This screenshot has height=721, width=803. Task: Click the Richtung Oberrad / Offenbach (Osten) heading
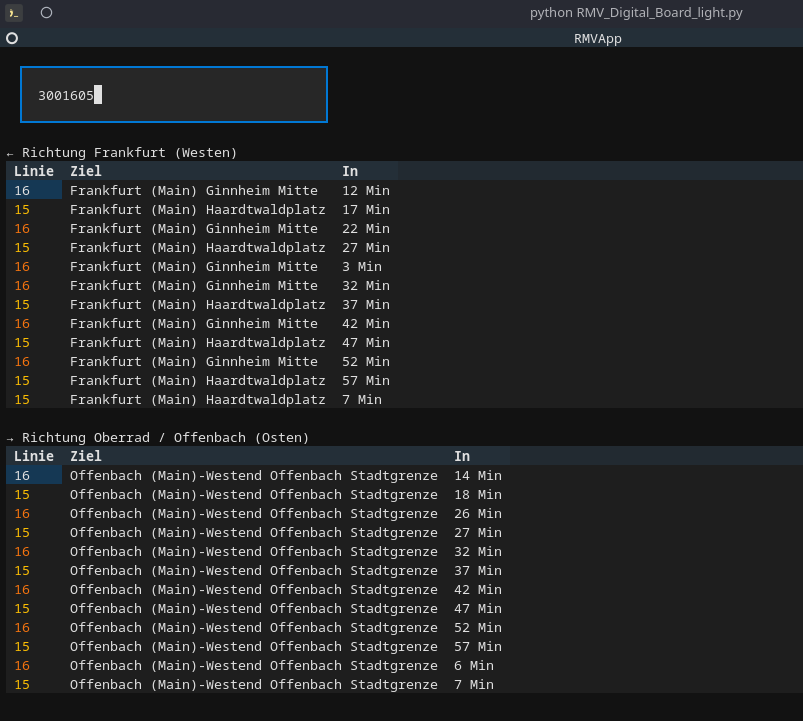[x=165, y=438]
